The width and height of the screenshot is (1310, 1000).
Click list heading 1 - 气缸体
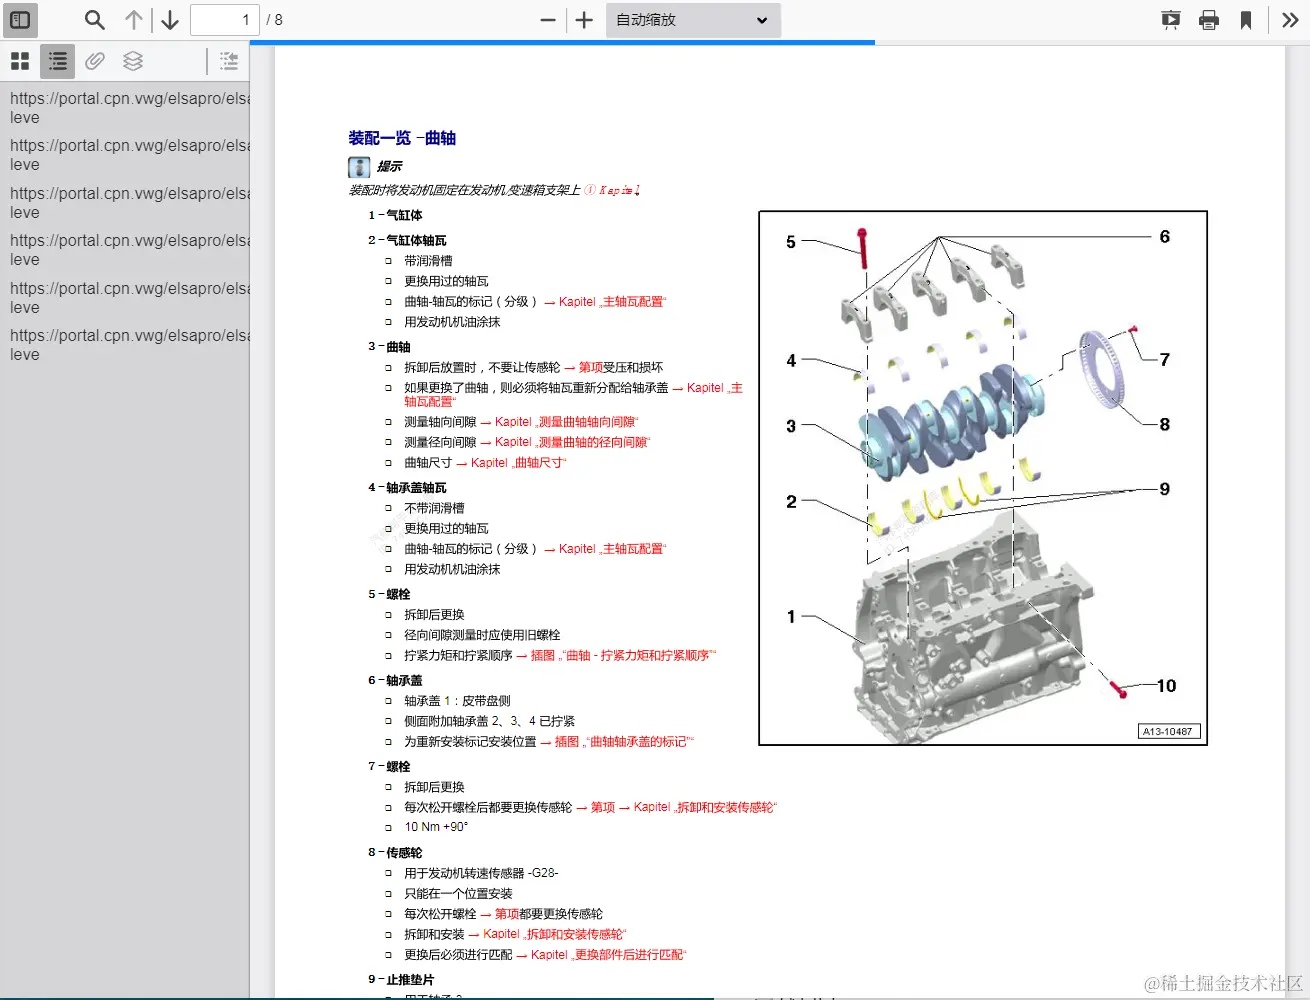coord(395,216)
